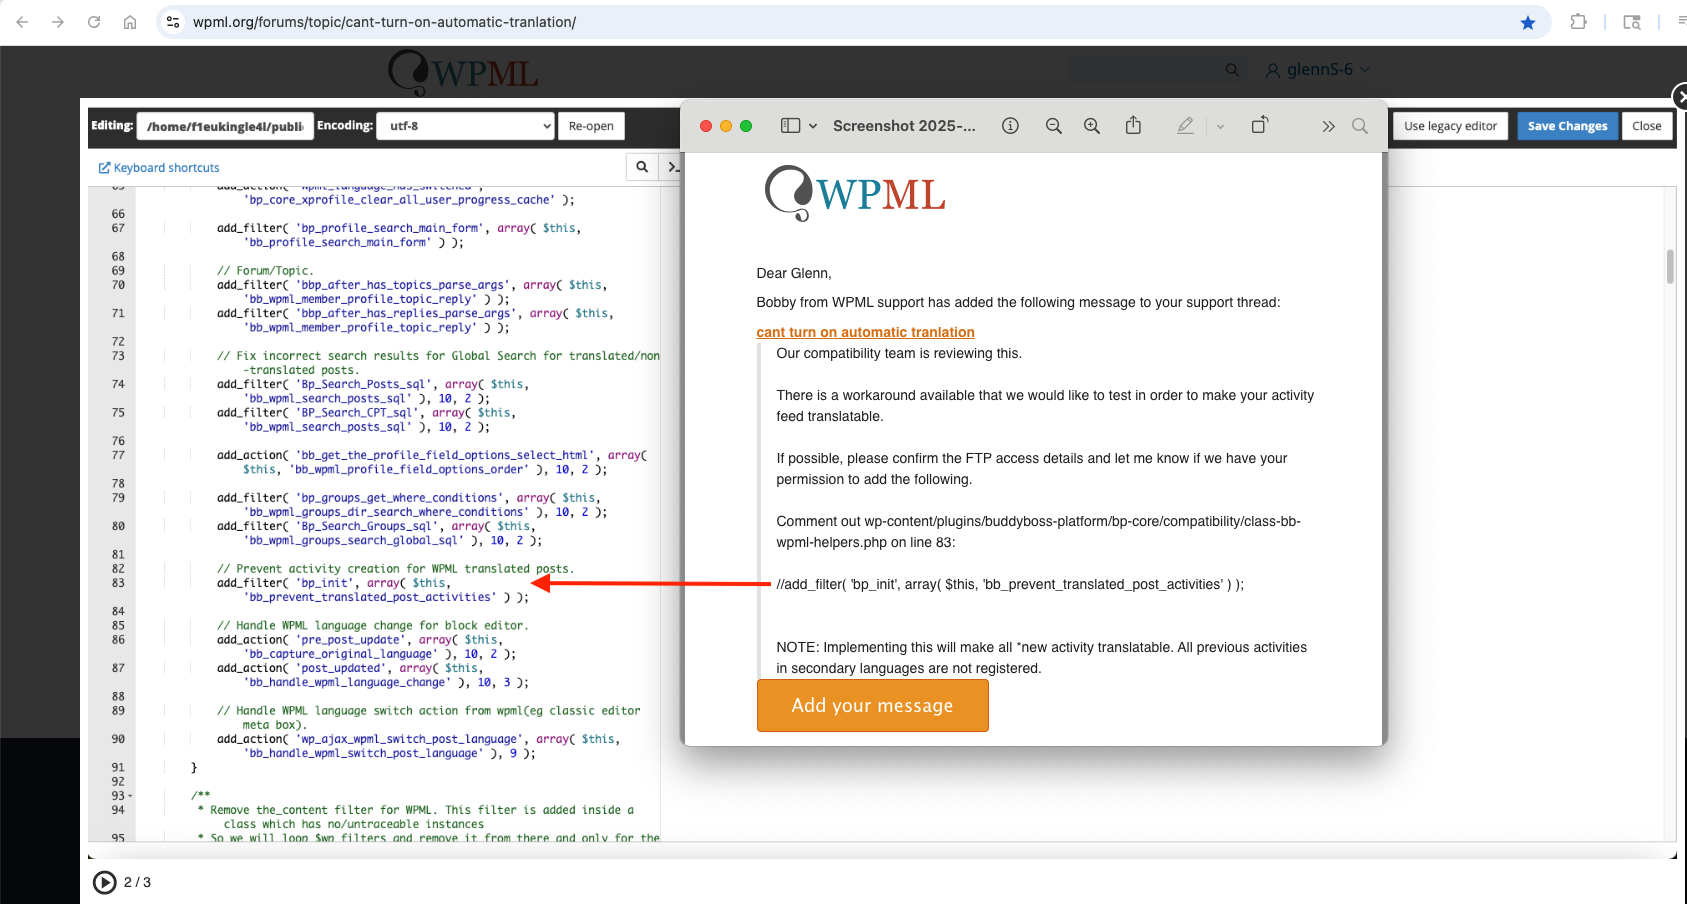
Task: Click the WPML logo in site header
Action: click(463, 72)
